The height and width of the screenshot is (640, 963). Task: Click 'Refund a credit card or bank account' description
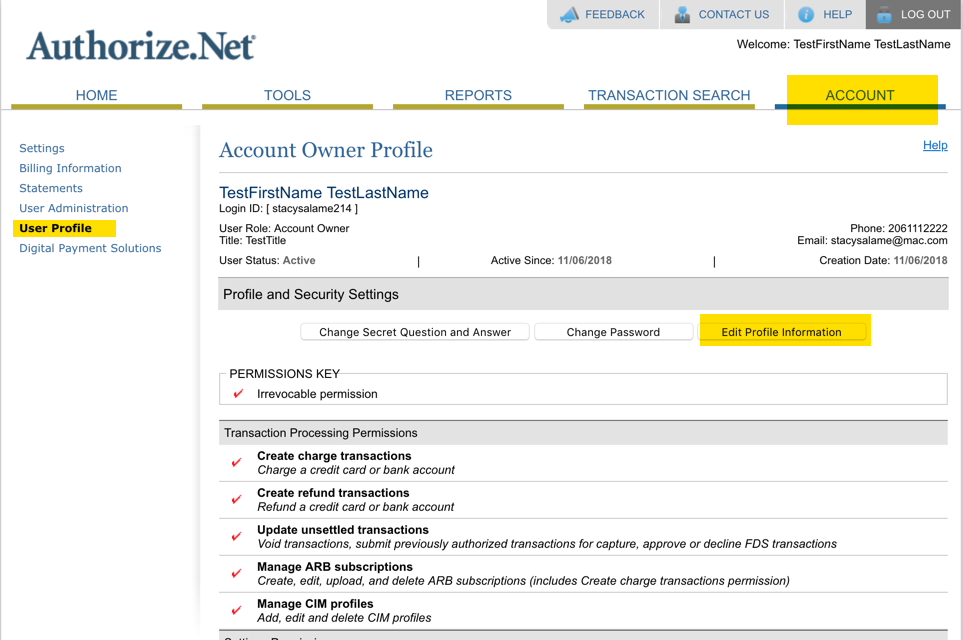tap(356, 507)
